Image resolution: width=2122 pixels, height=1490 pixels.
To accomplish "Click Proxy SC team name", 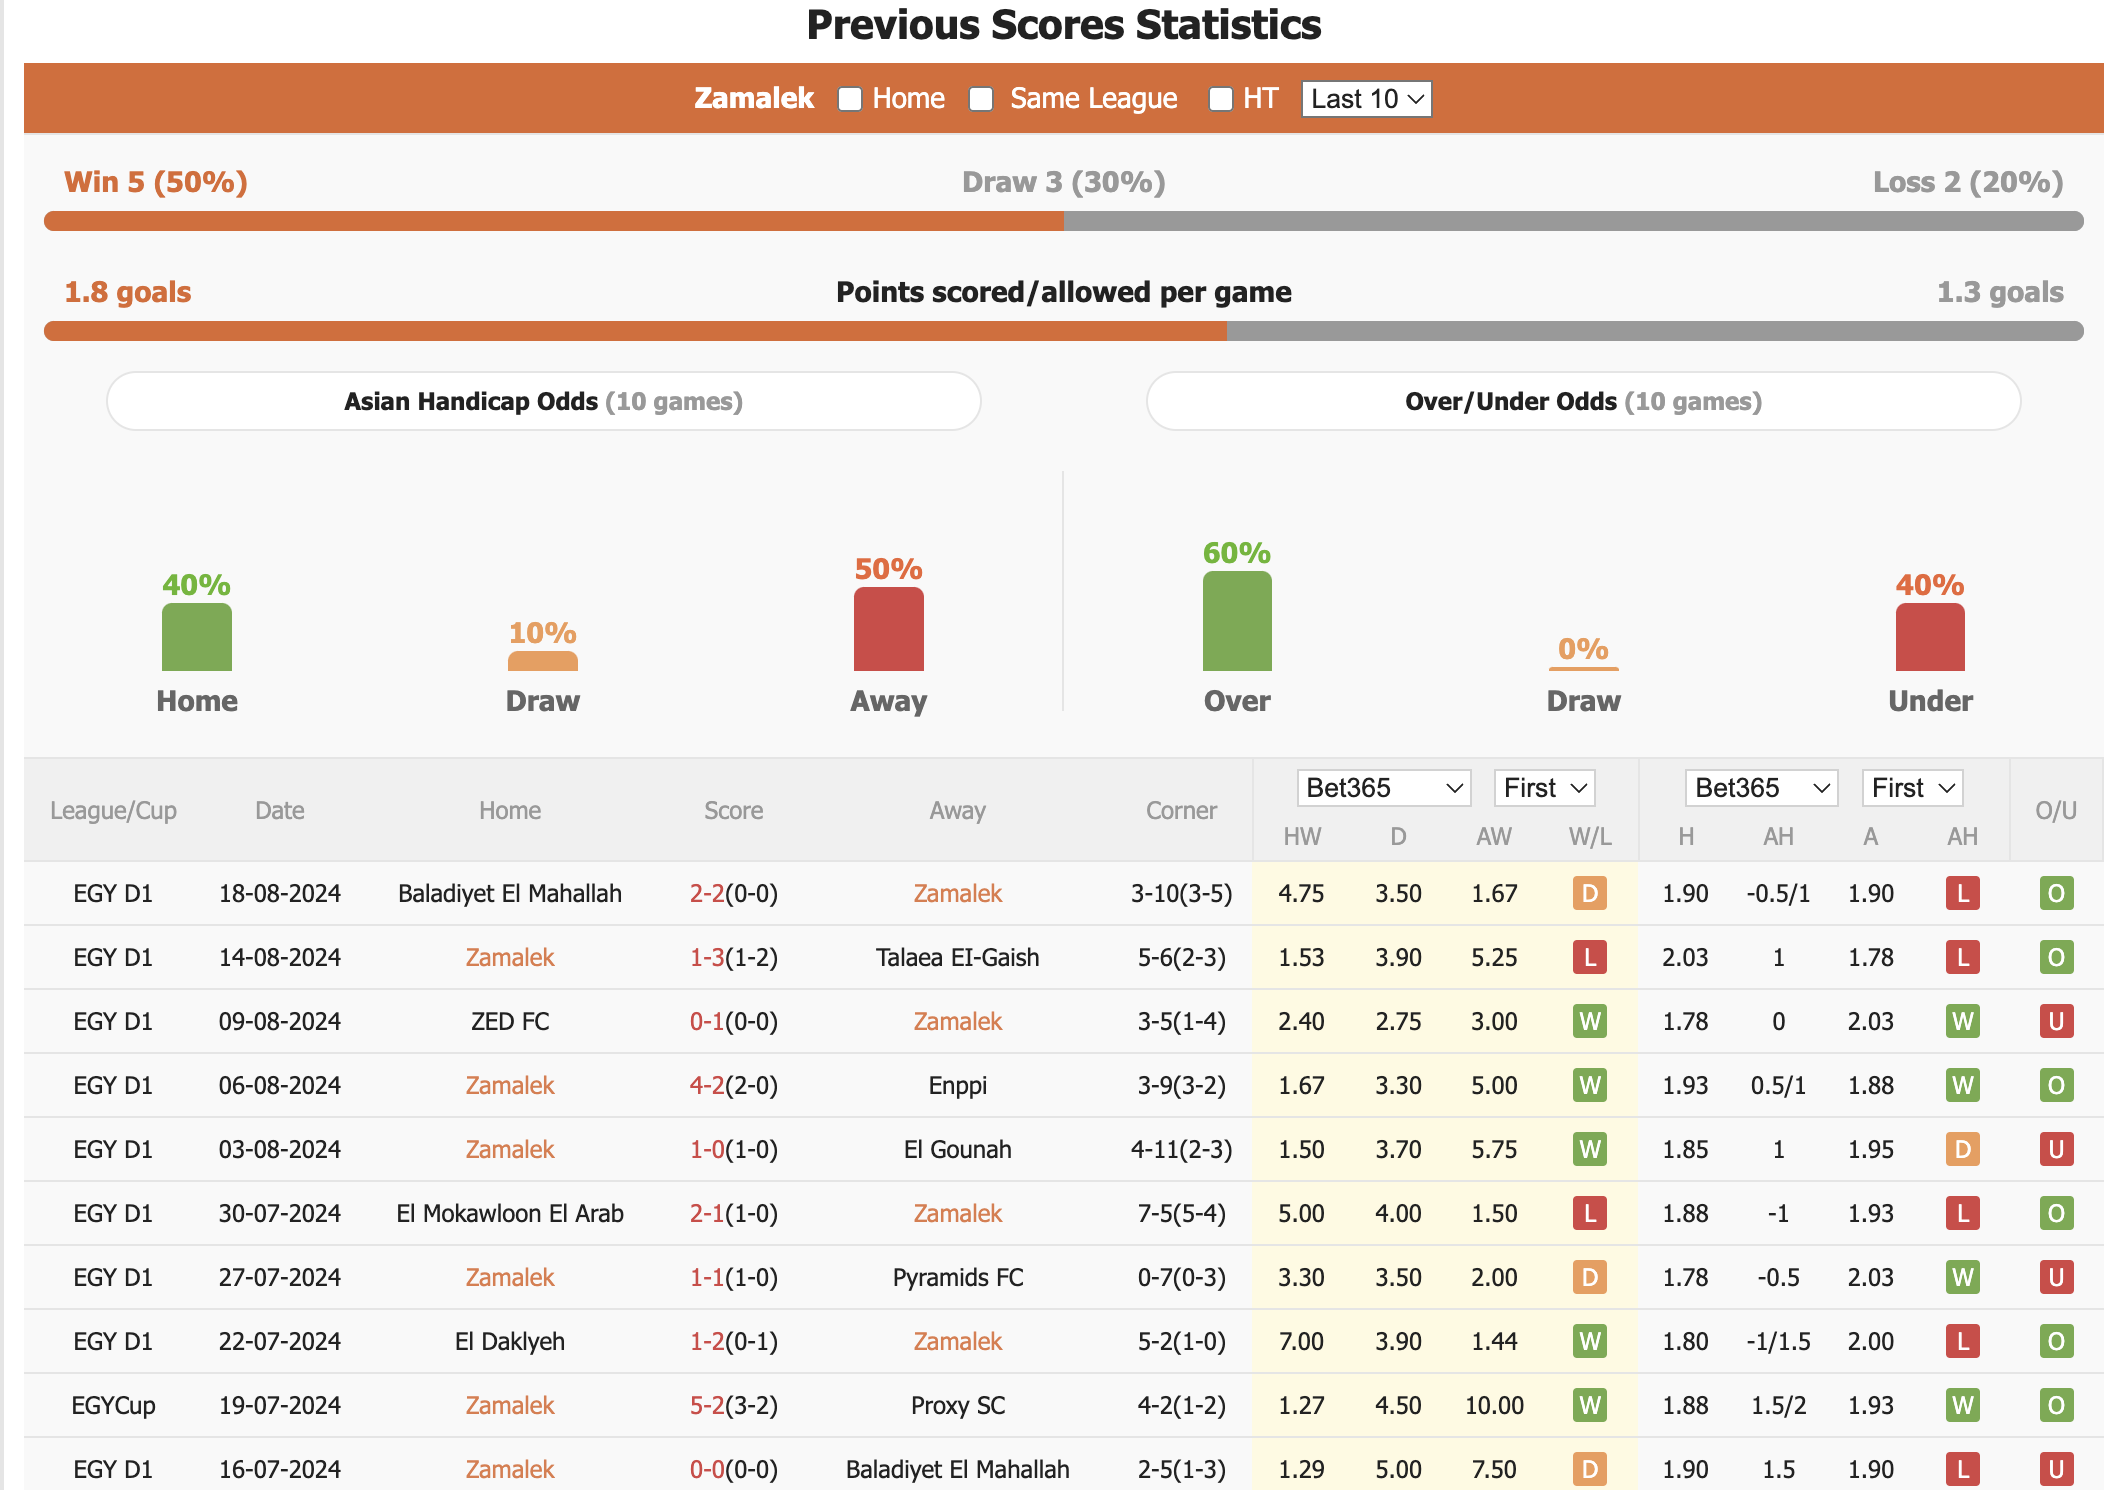I will tap(957, 1405).
